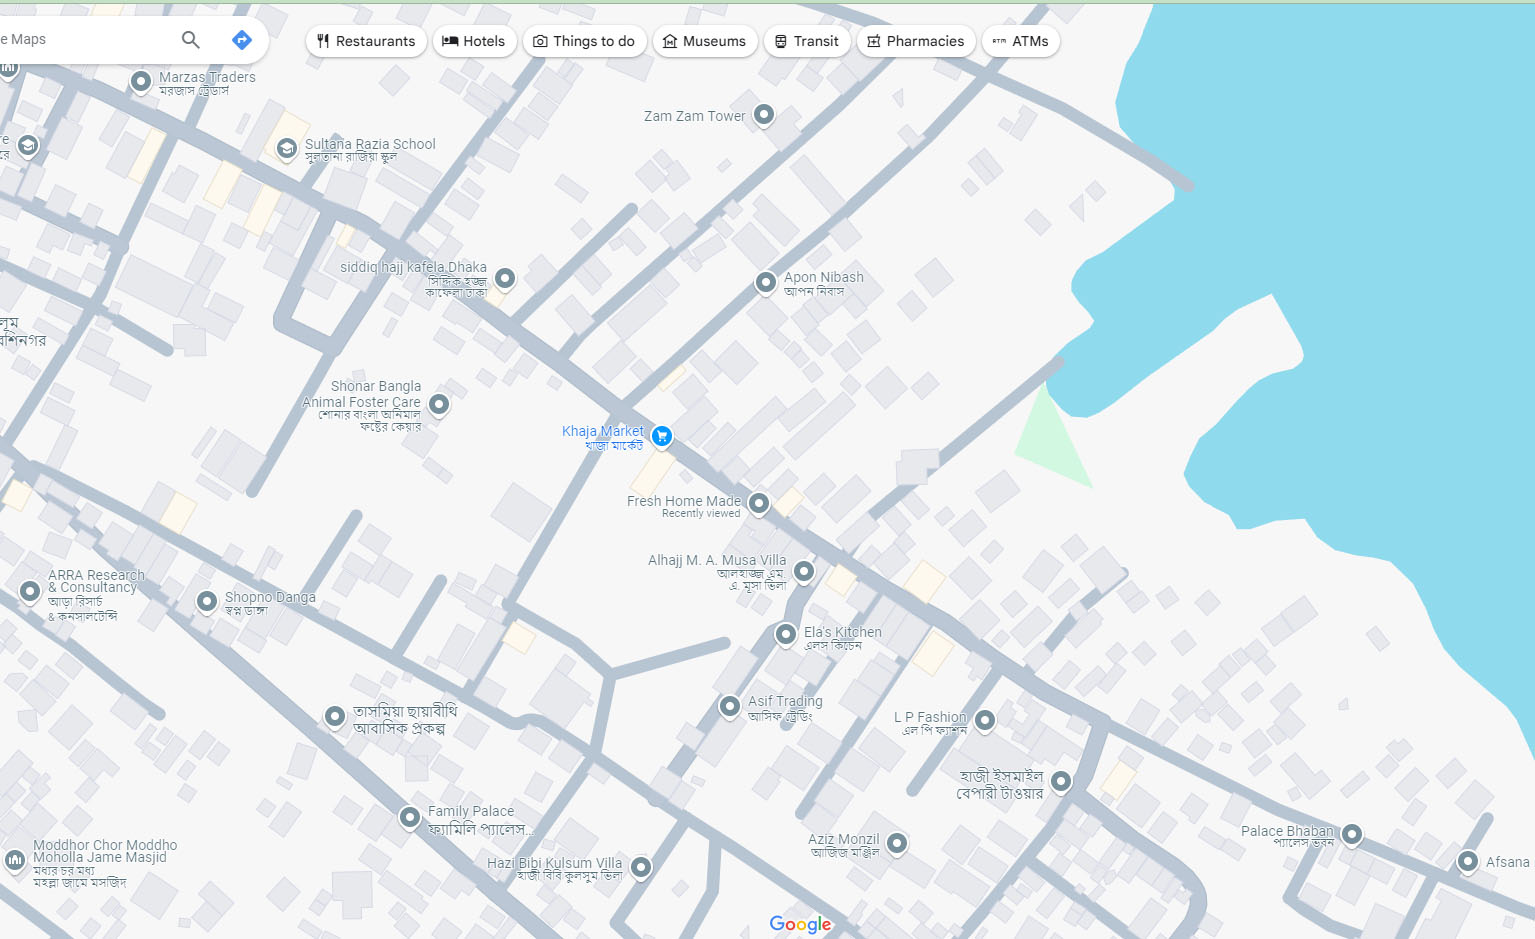This screenshot has height=939, width=1535.
Task: Filter map by Hotels
Action: [474, 41]
